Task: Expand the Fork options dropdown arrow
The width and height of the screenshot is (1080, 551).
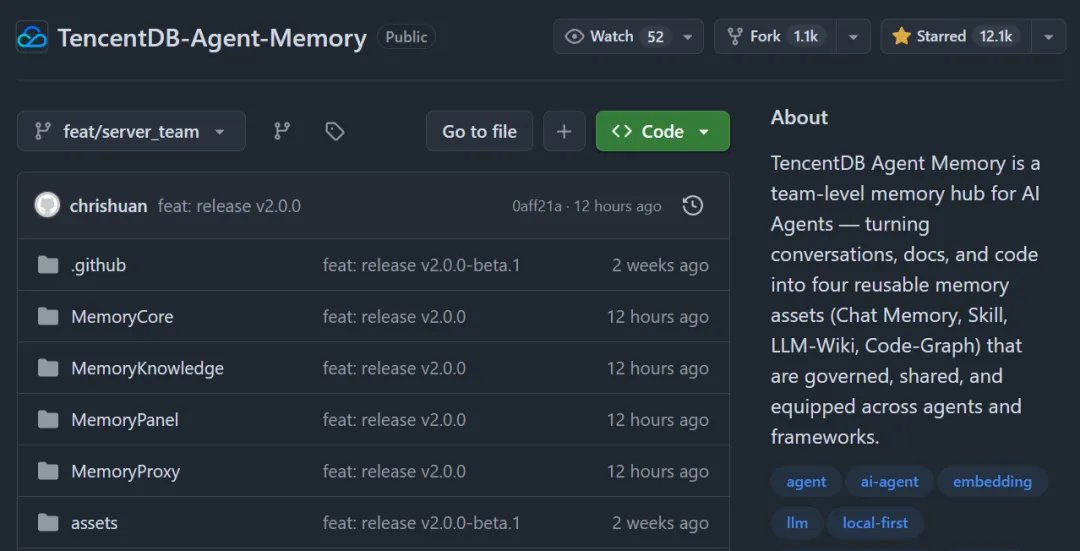Action: [x=853, y=37]
